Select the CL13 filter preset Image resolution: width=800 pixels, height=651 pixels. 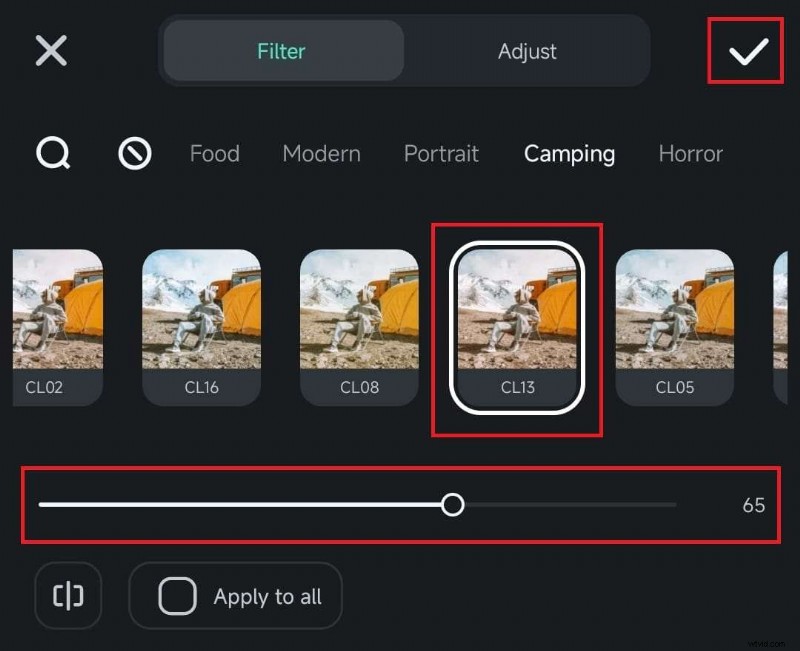point(517,318)
